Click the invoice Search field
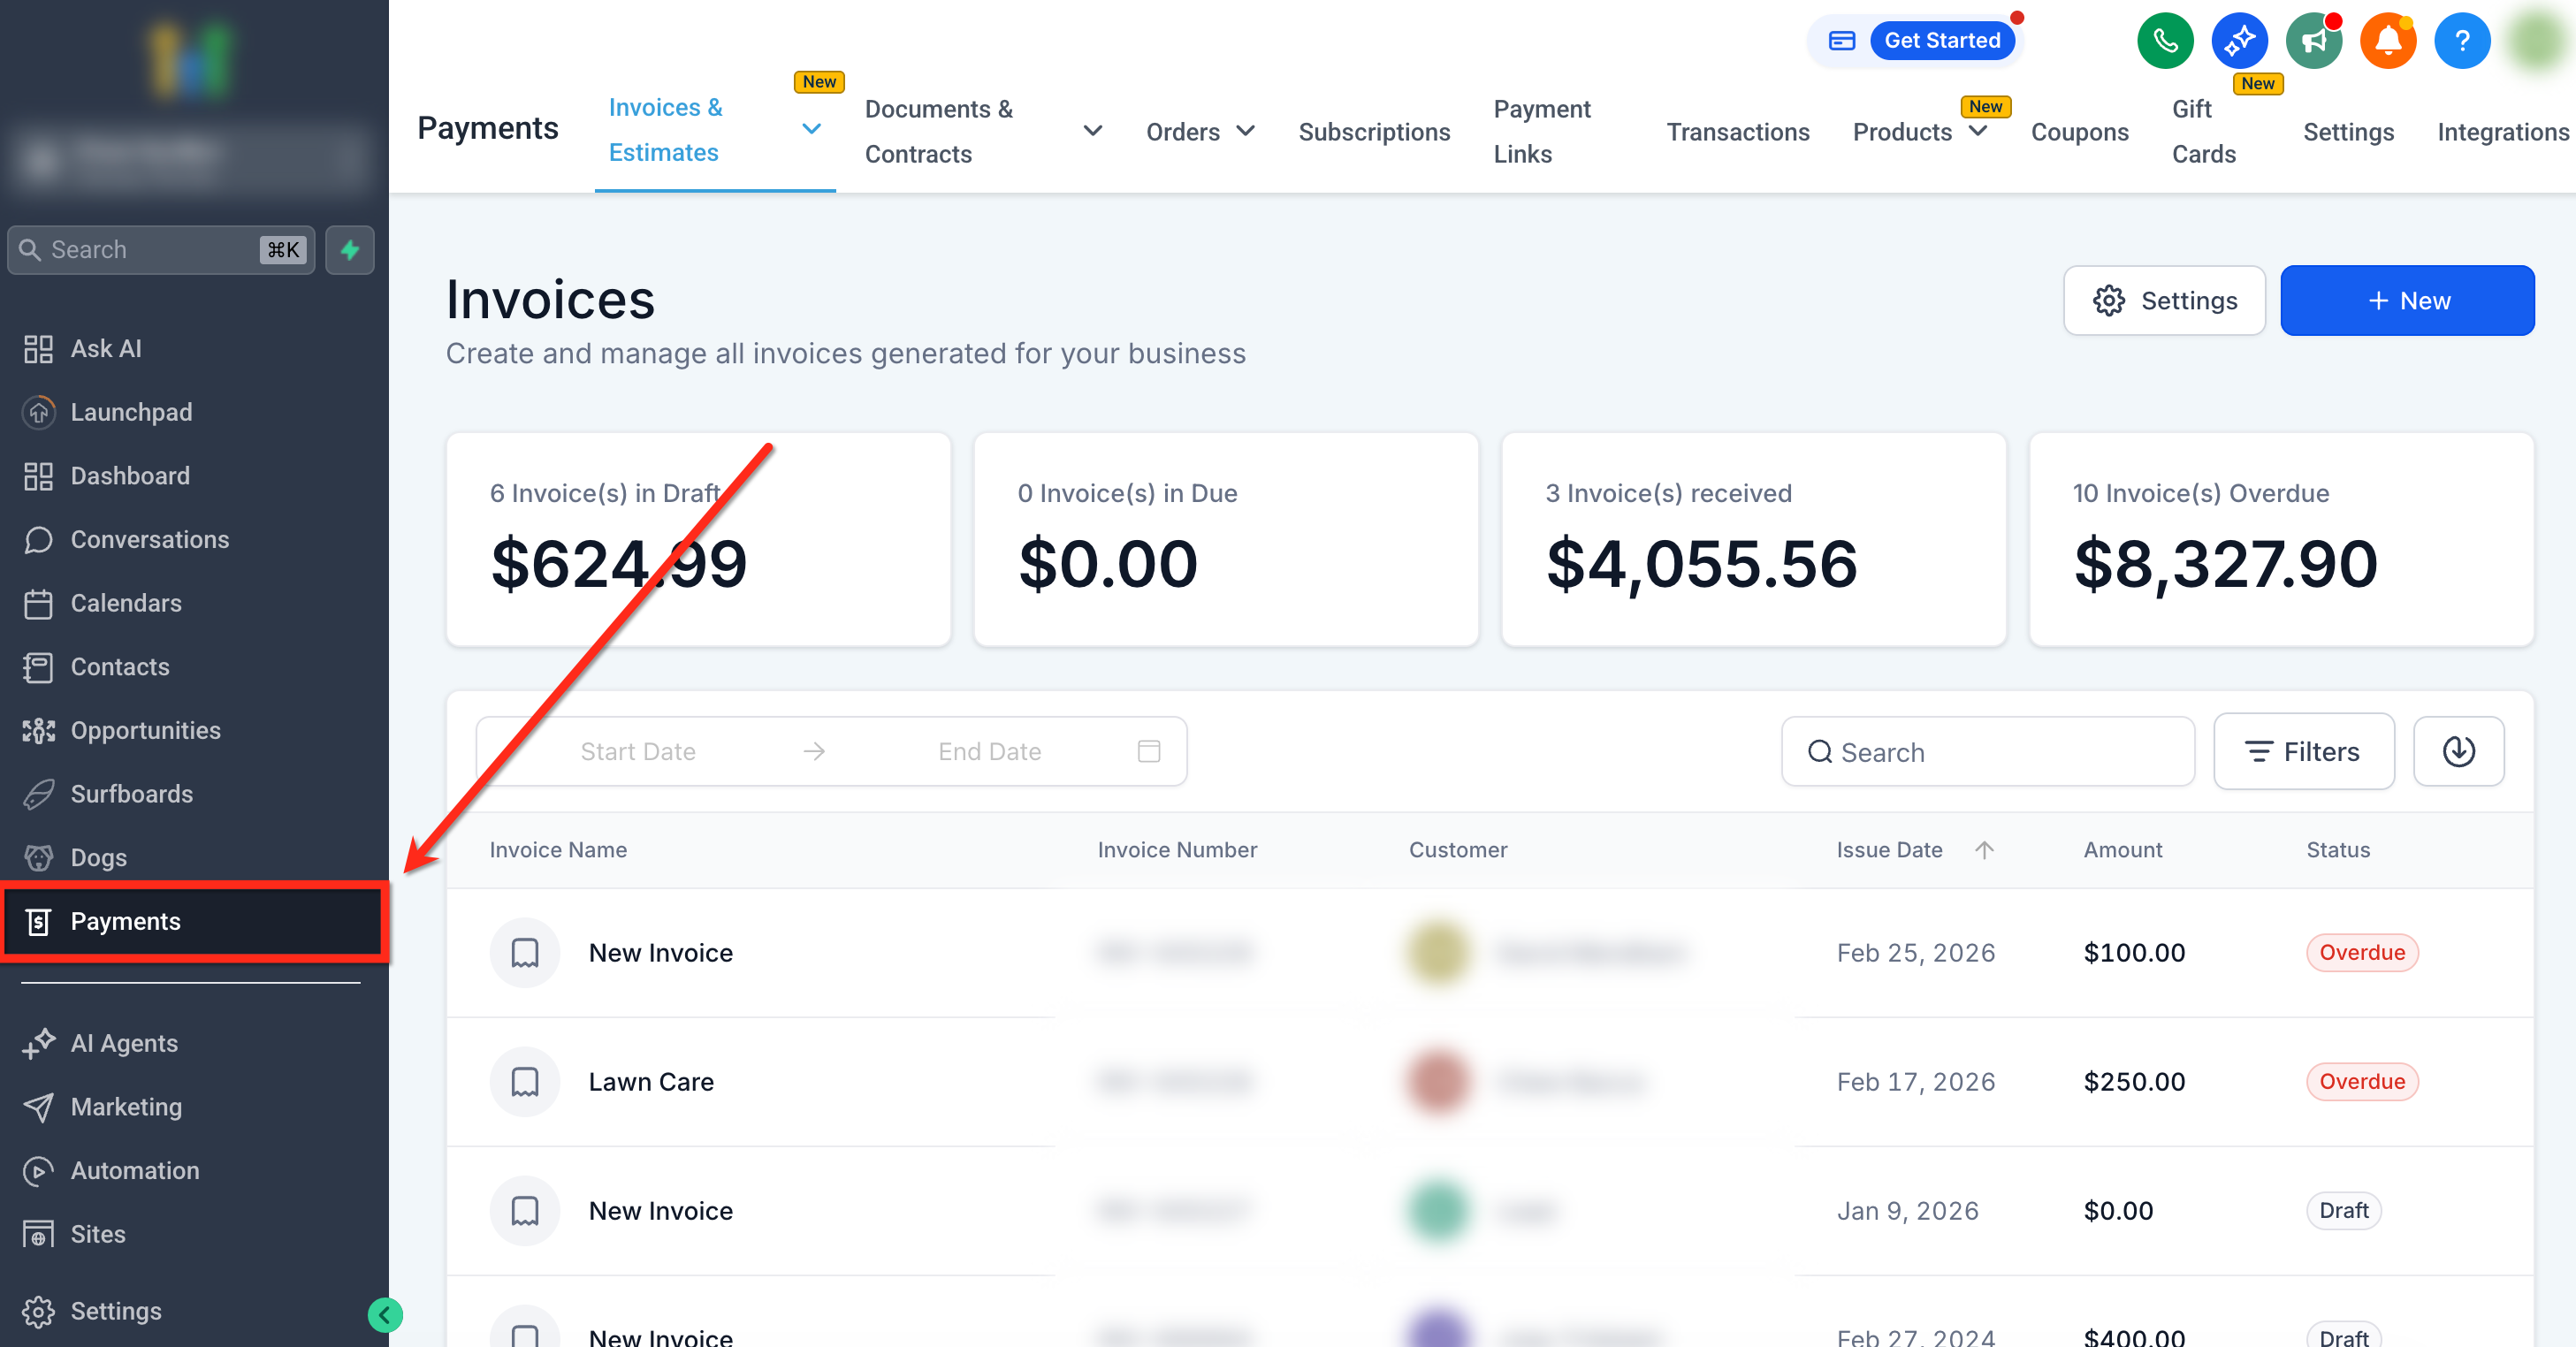Image resolution: width=2576 pixels, height=1347 pixels. (x=1987, y=752)
